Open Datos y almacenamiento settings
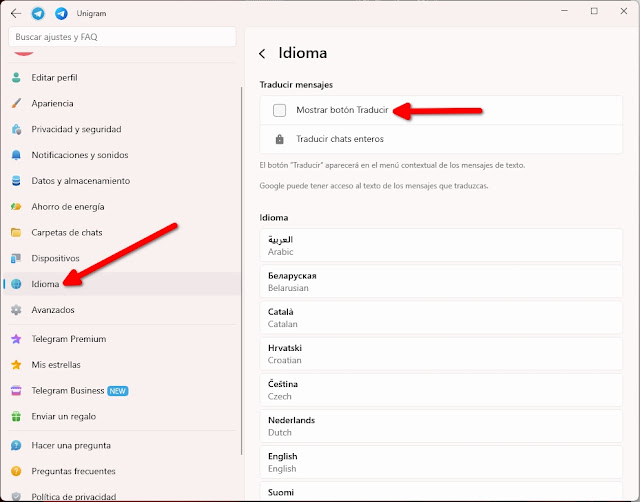The height and width of the screenshot is (502, 640). pos(122,181)
